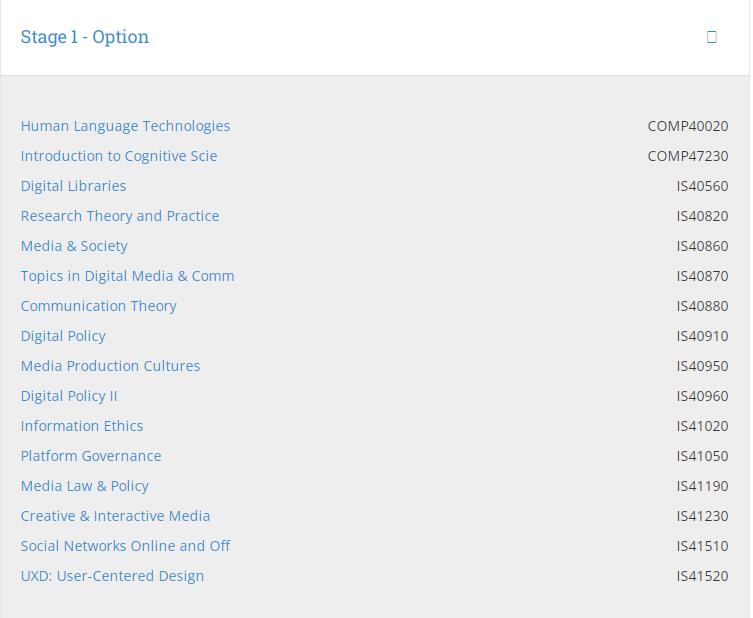Viewport: 753px width, 618px height.
Task: Open Human Language Technologies module
Action: 125,126
